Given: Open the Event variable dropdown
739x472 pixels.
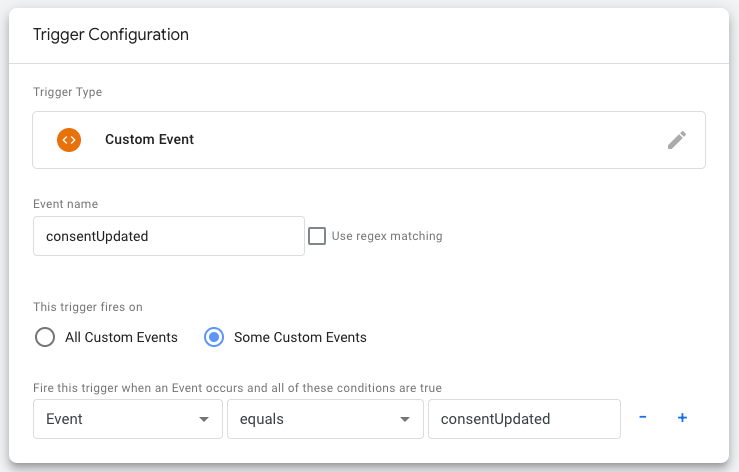Looking at the screenshot, I should [127, 419].
